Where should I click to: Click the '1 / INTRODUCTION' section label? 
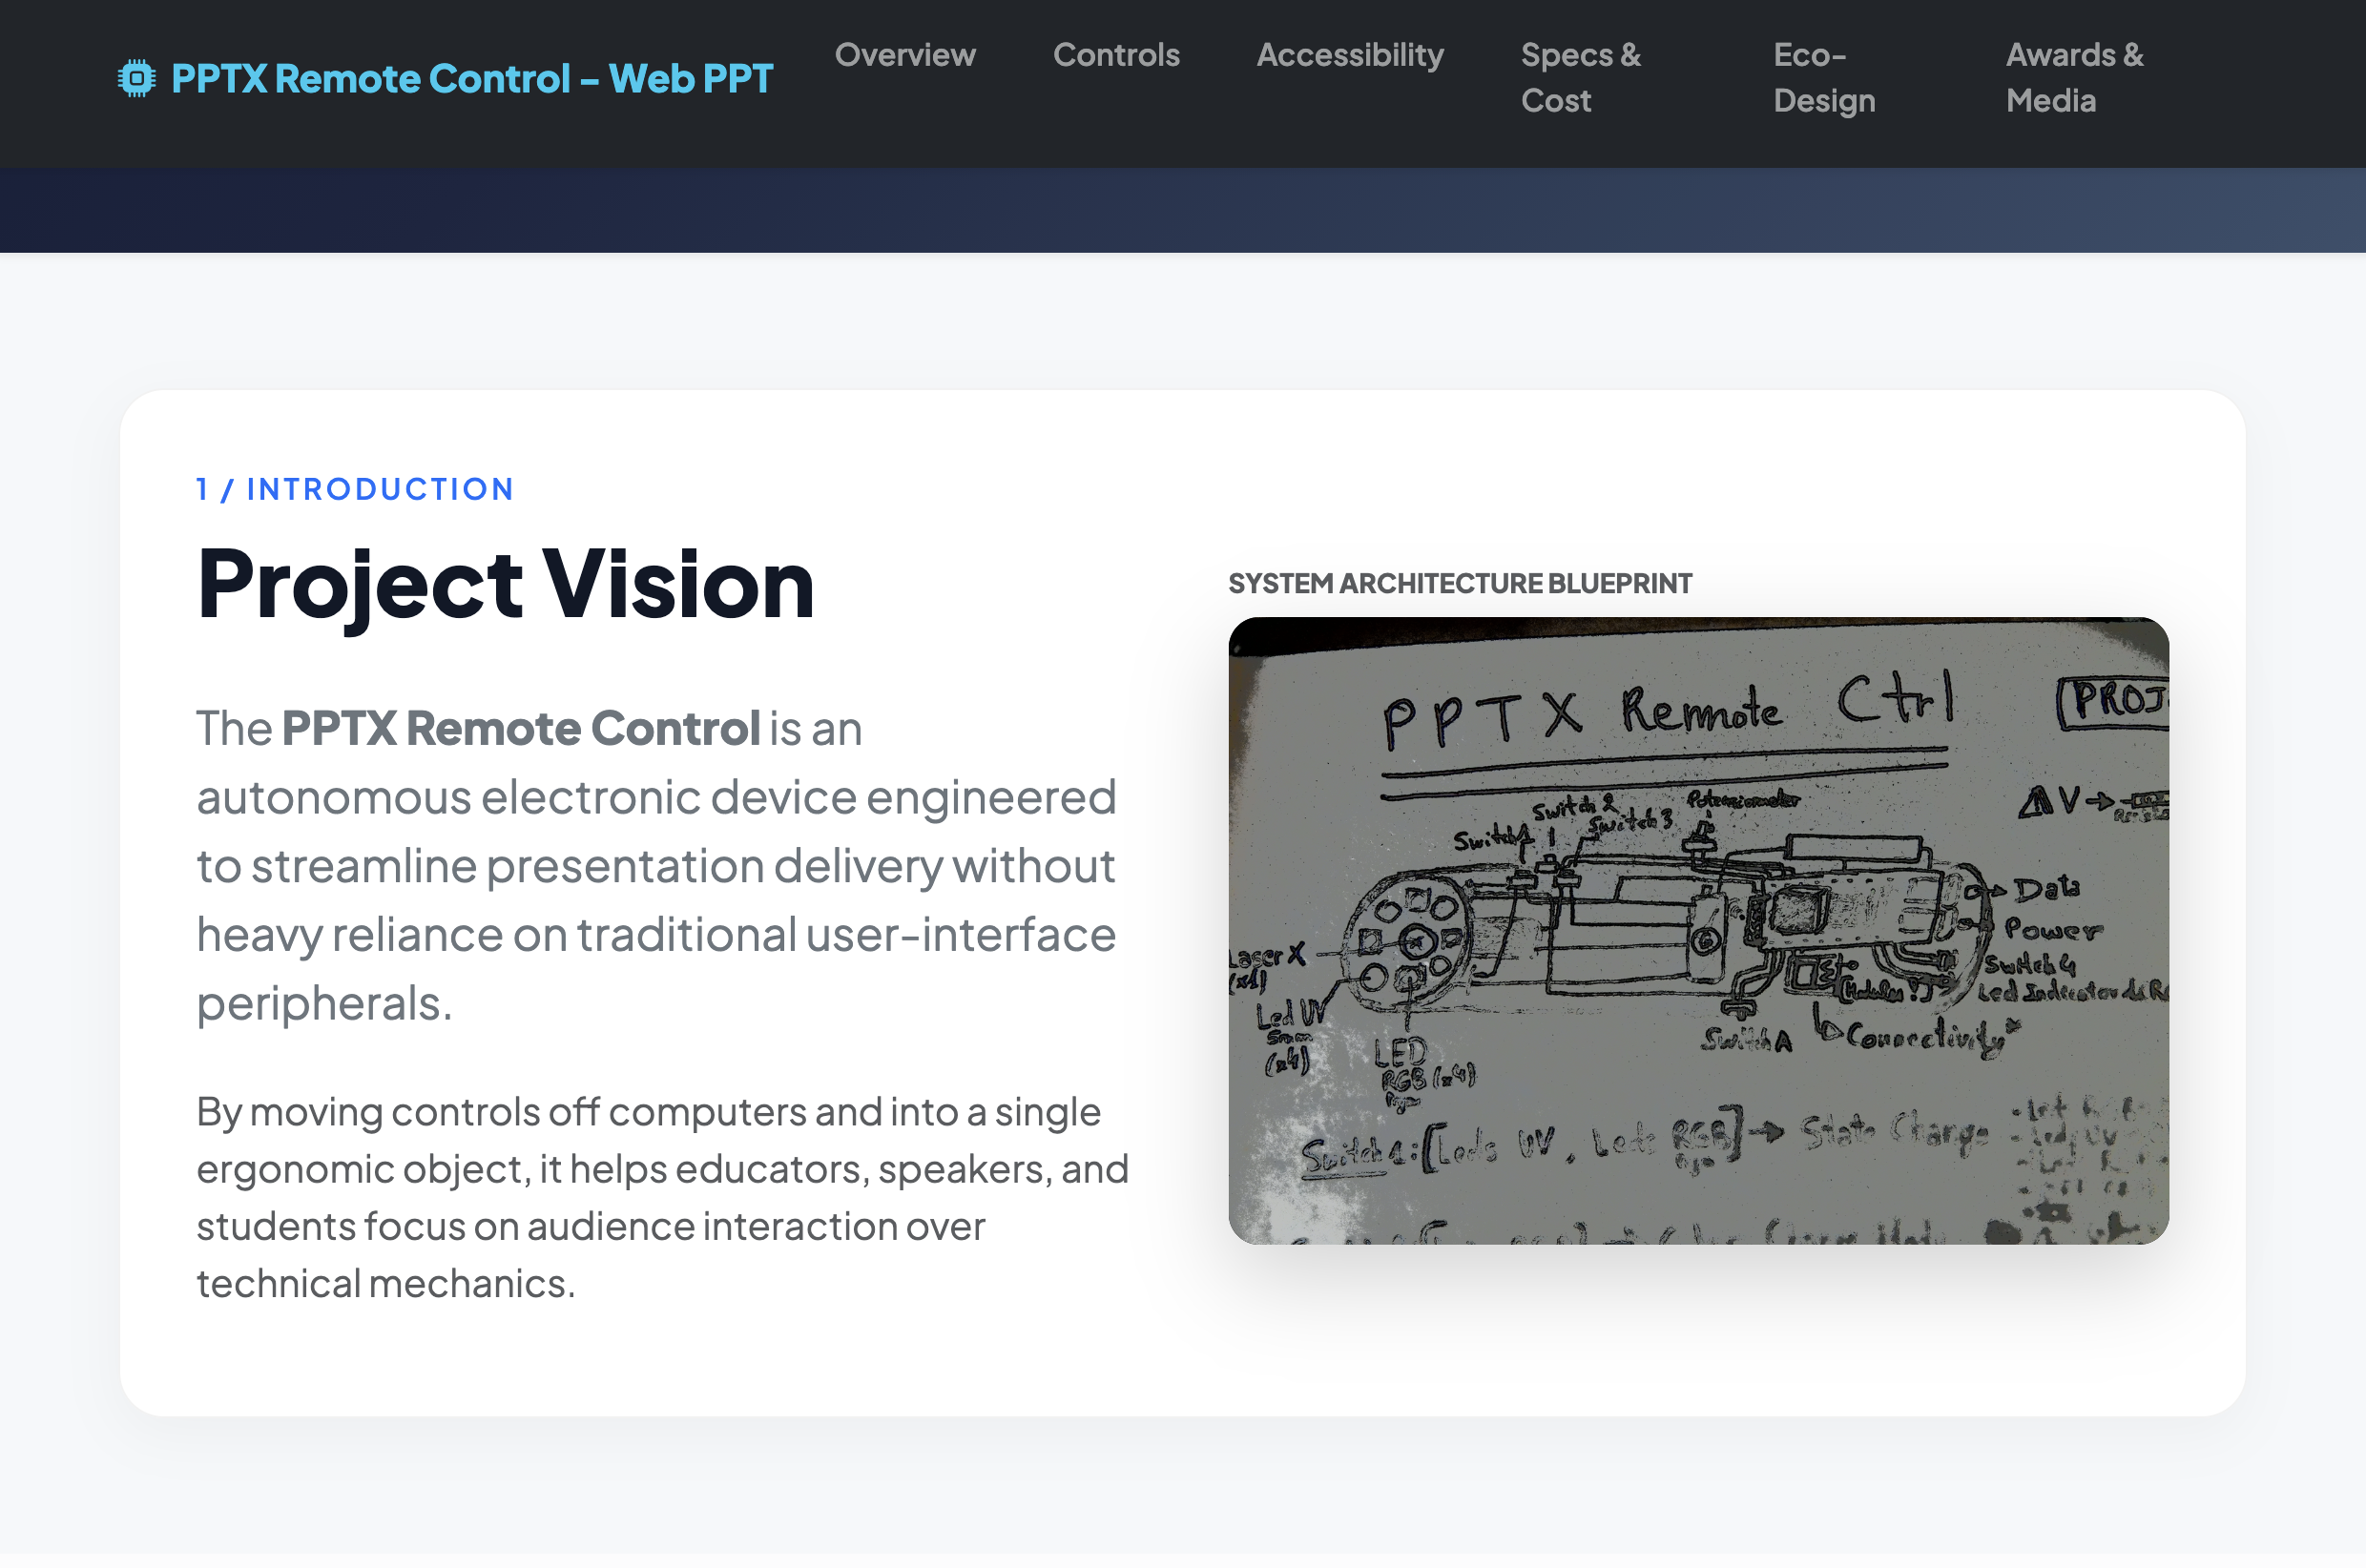355,489
